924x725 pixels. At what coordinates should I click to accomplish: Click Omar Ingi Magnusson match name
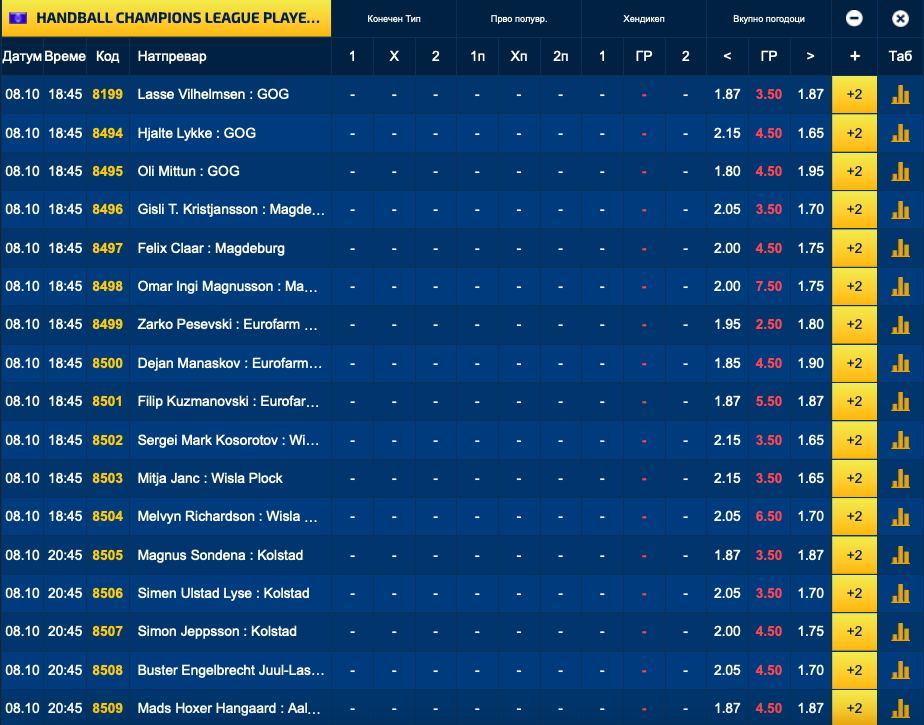tap(230, 286)
